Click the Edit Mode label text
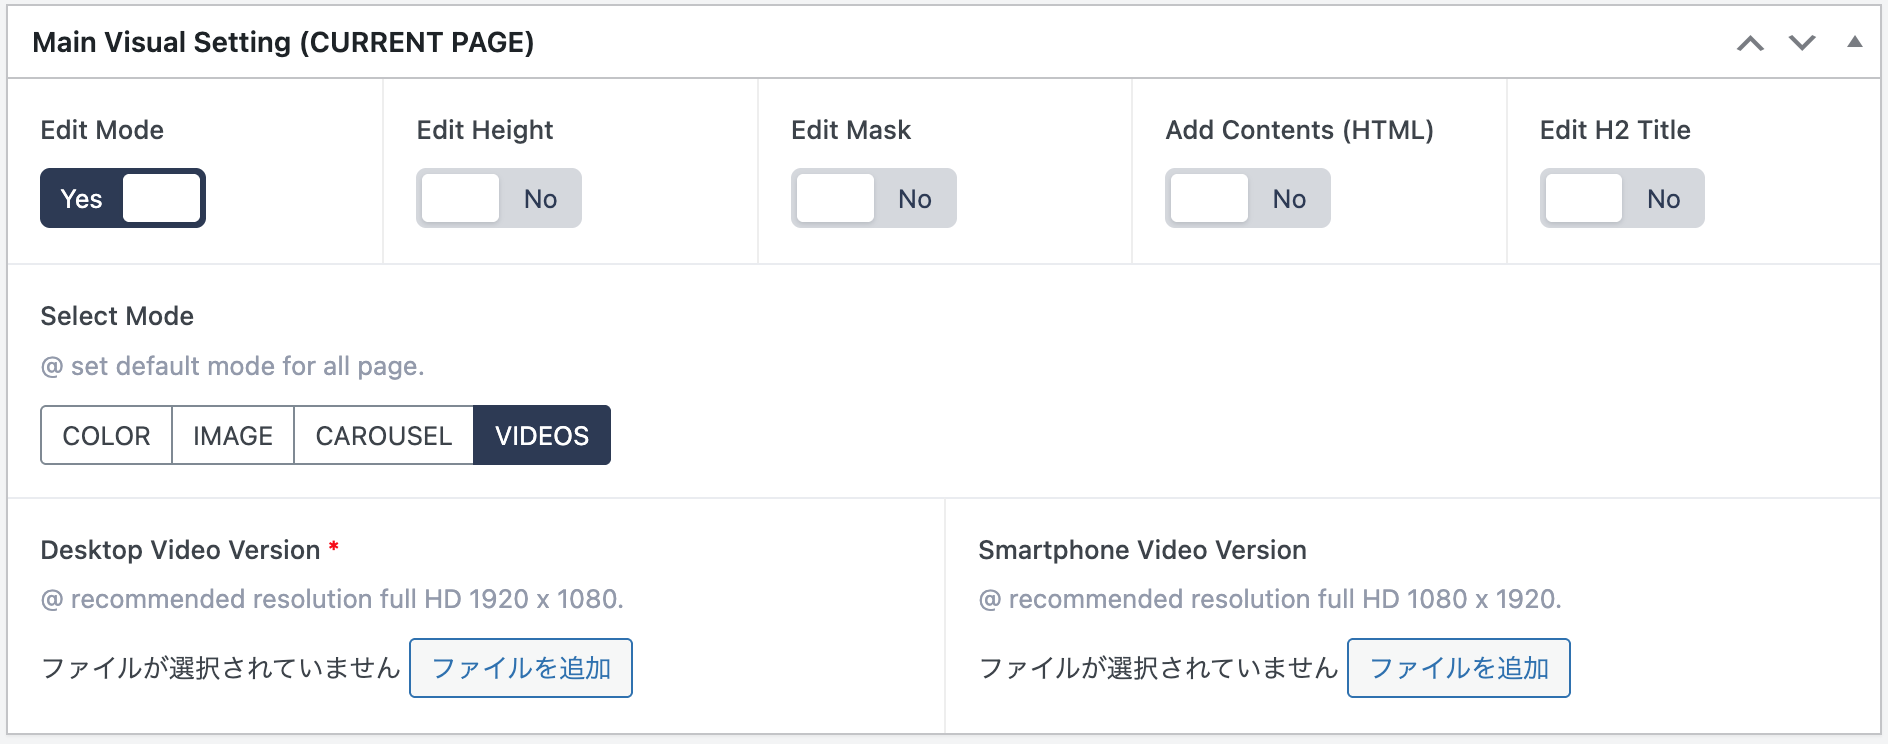 102,130
